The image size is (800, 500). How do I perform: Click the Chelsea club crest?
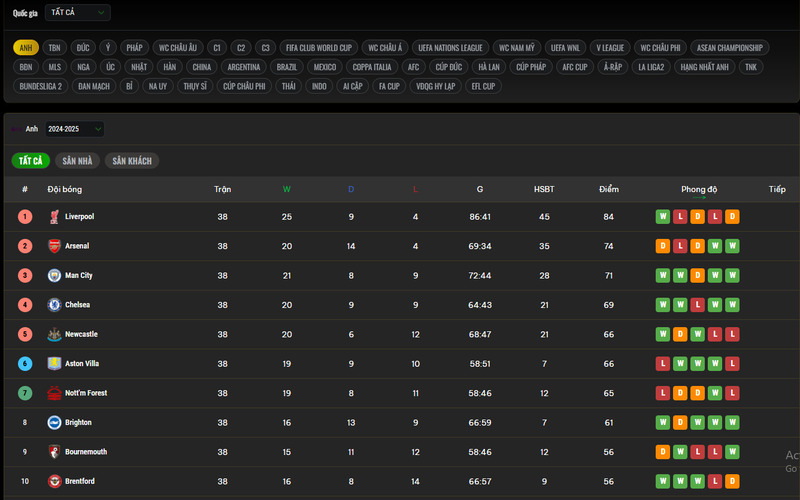point(54,305)
